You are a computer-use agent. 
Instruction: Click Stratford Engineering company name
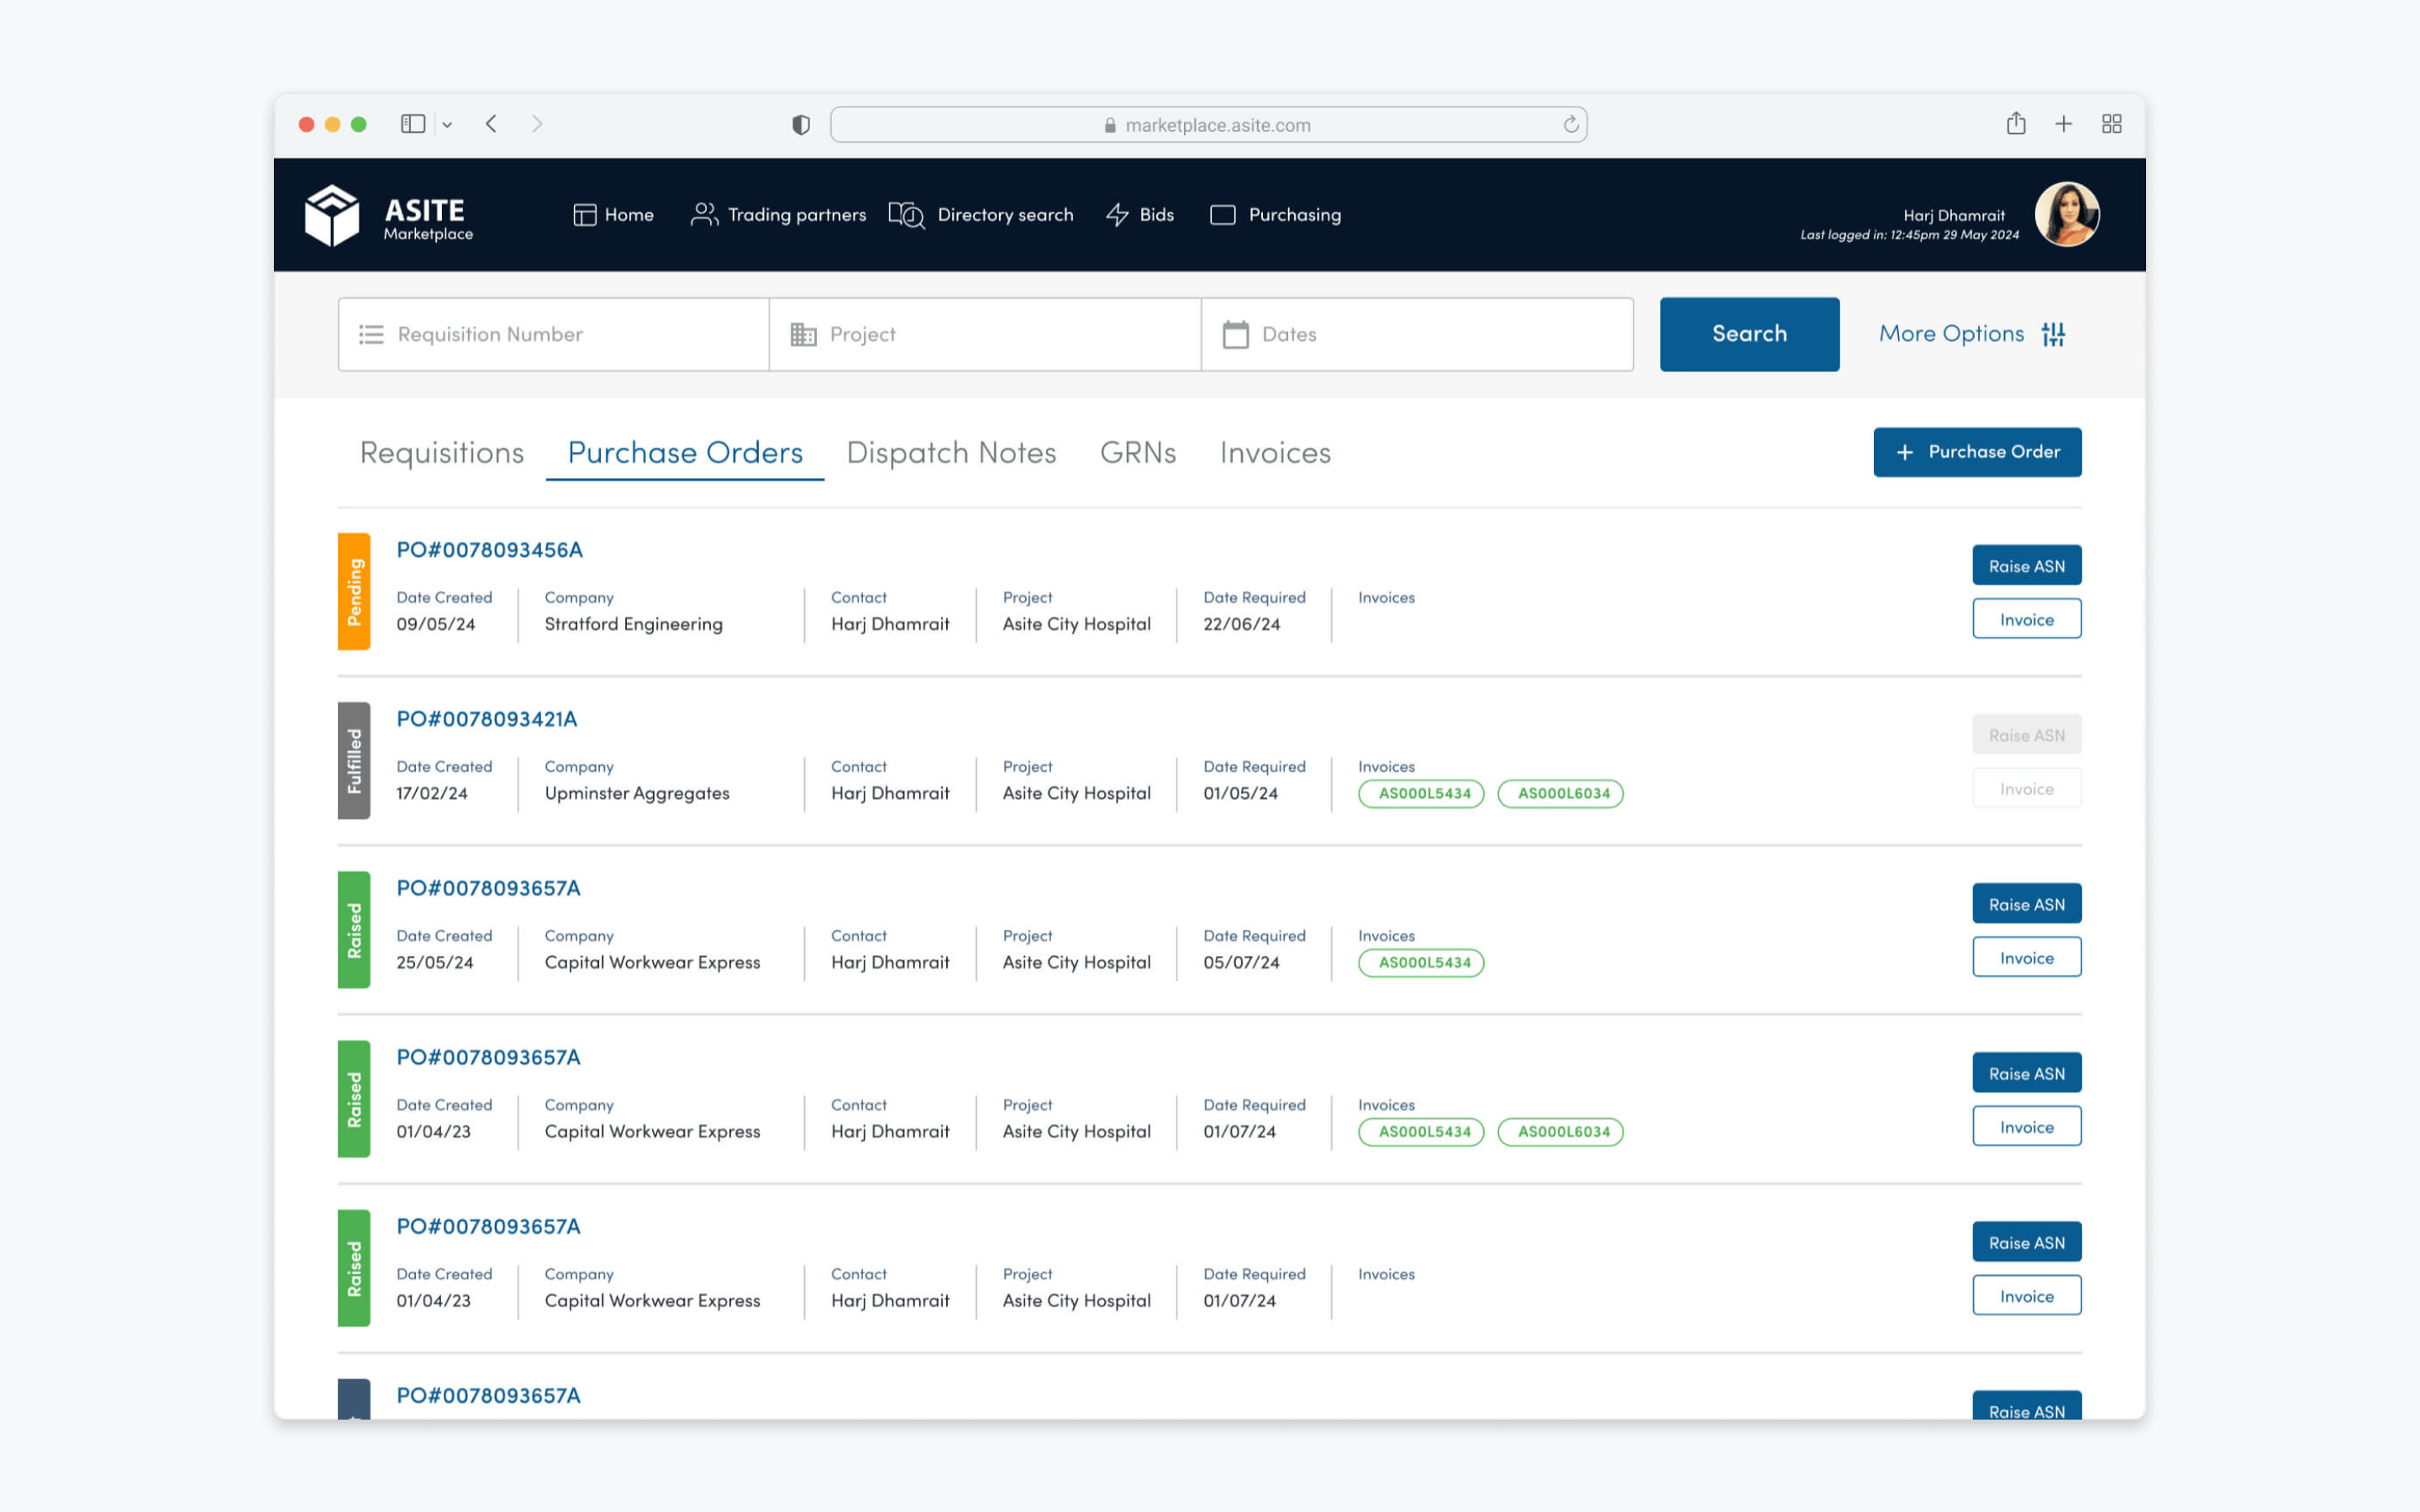tap(633, 624)
